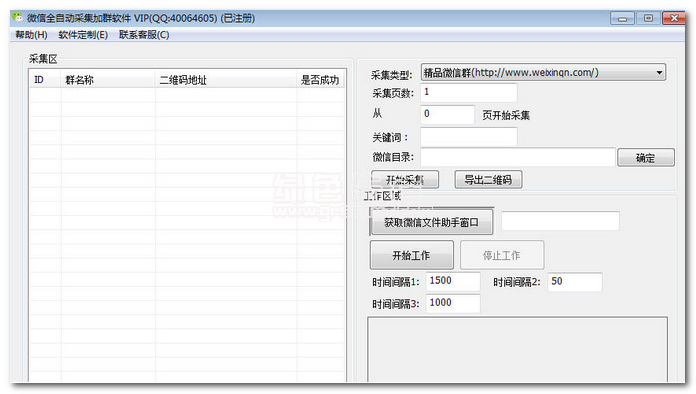Click the 时间间隔3 value field

pyautogui.click(x=453, y=303)
